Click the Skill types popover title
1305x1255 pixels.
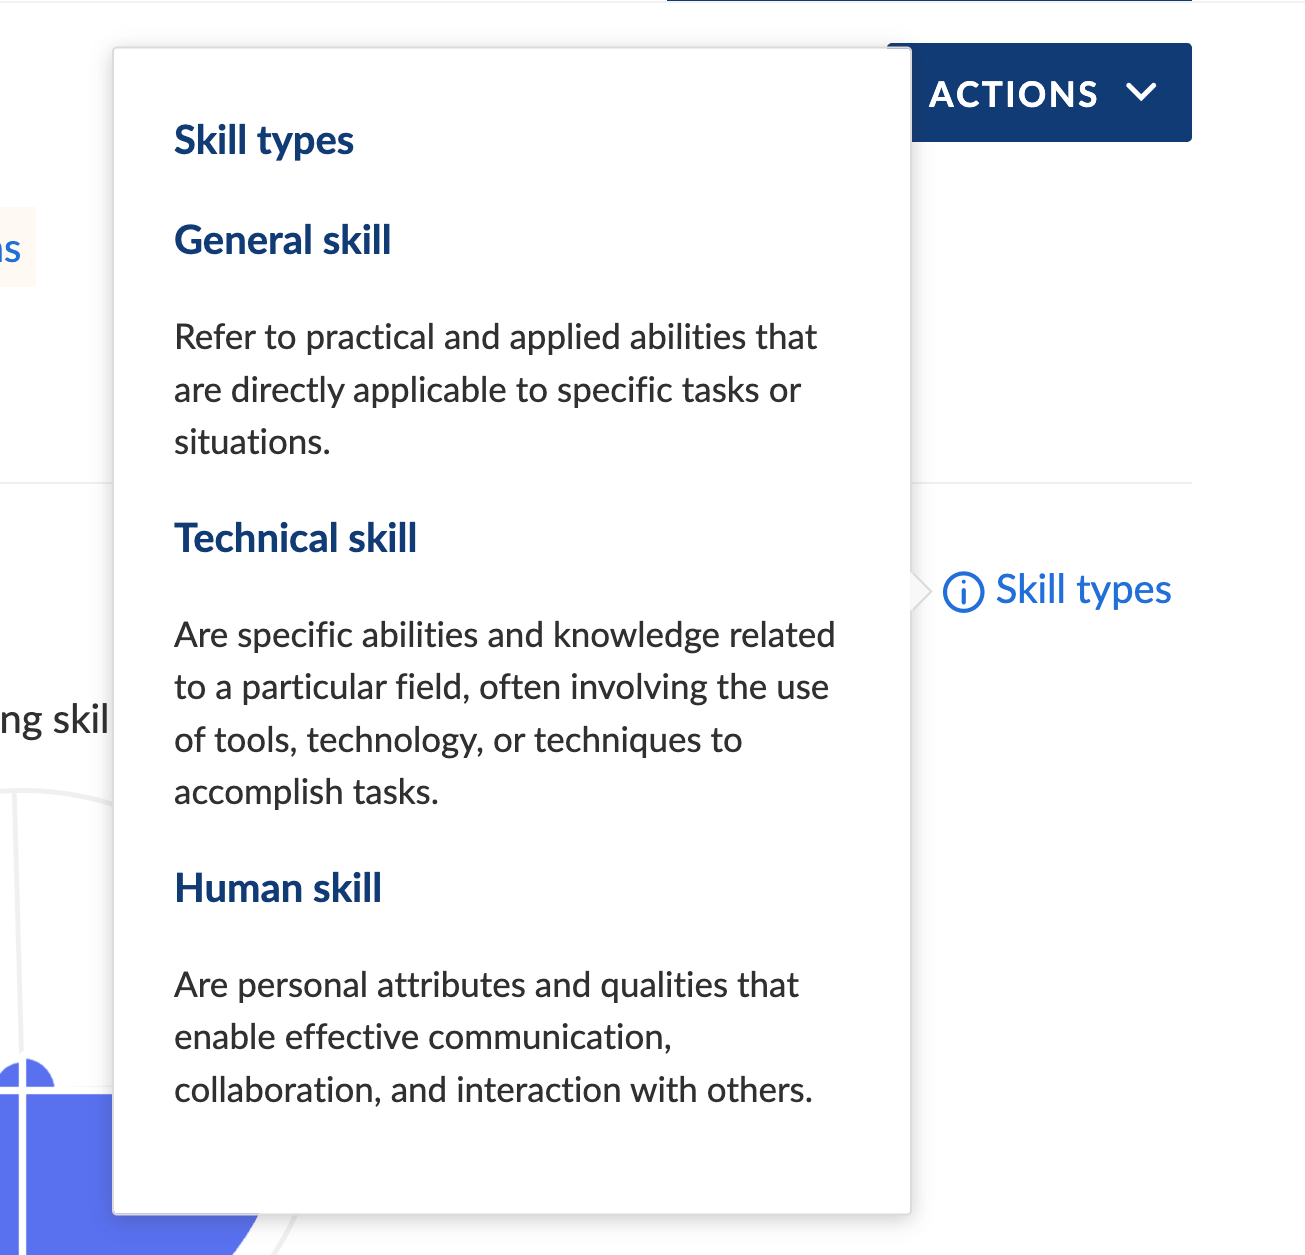click(x=264, y=140)
